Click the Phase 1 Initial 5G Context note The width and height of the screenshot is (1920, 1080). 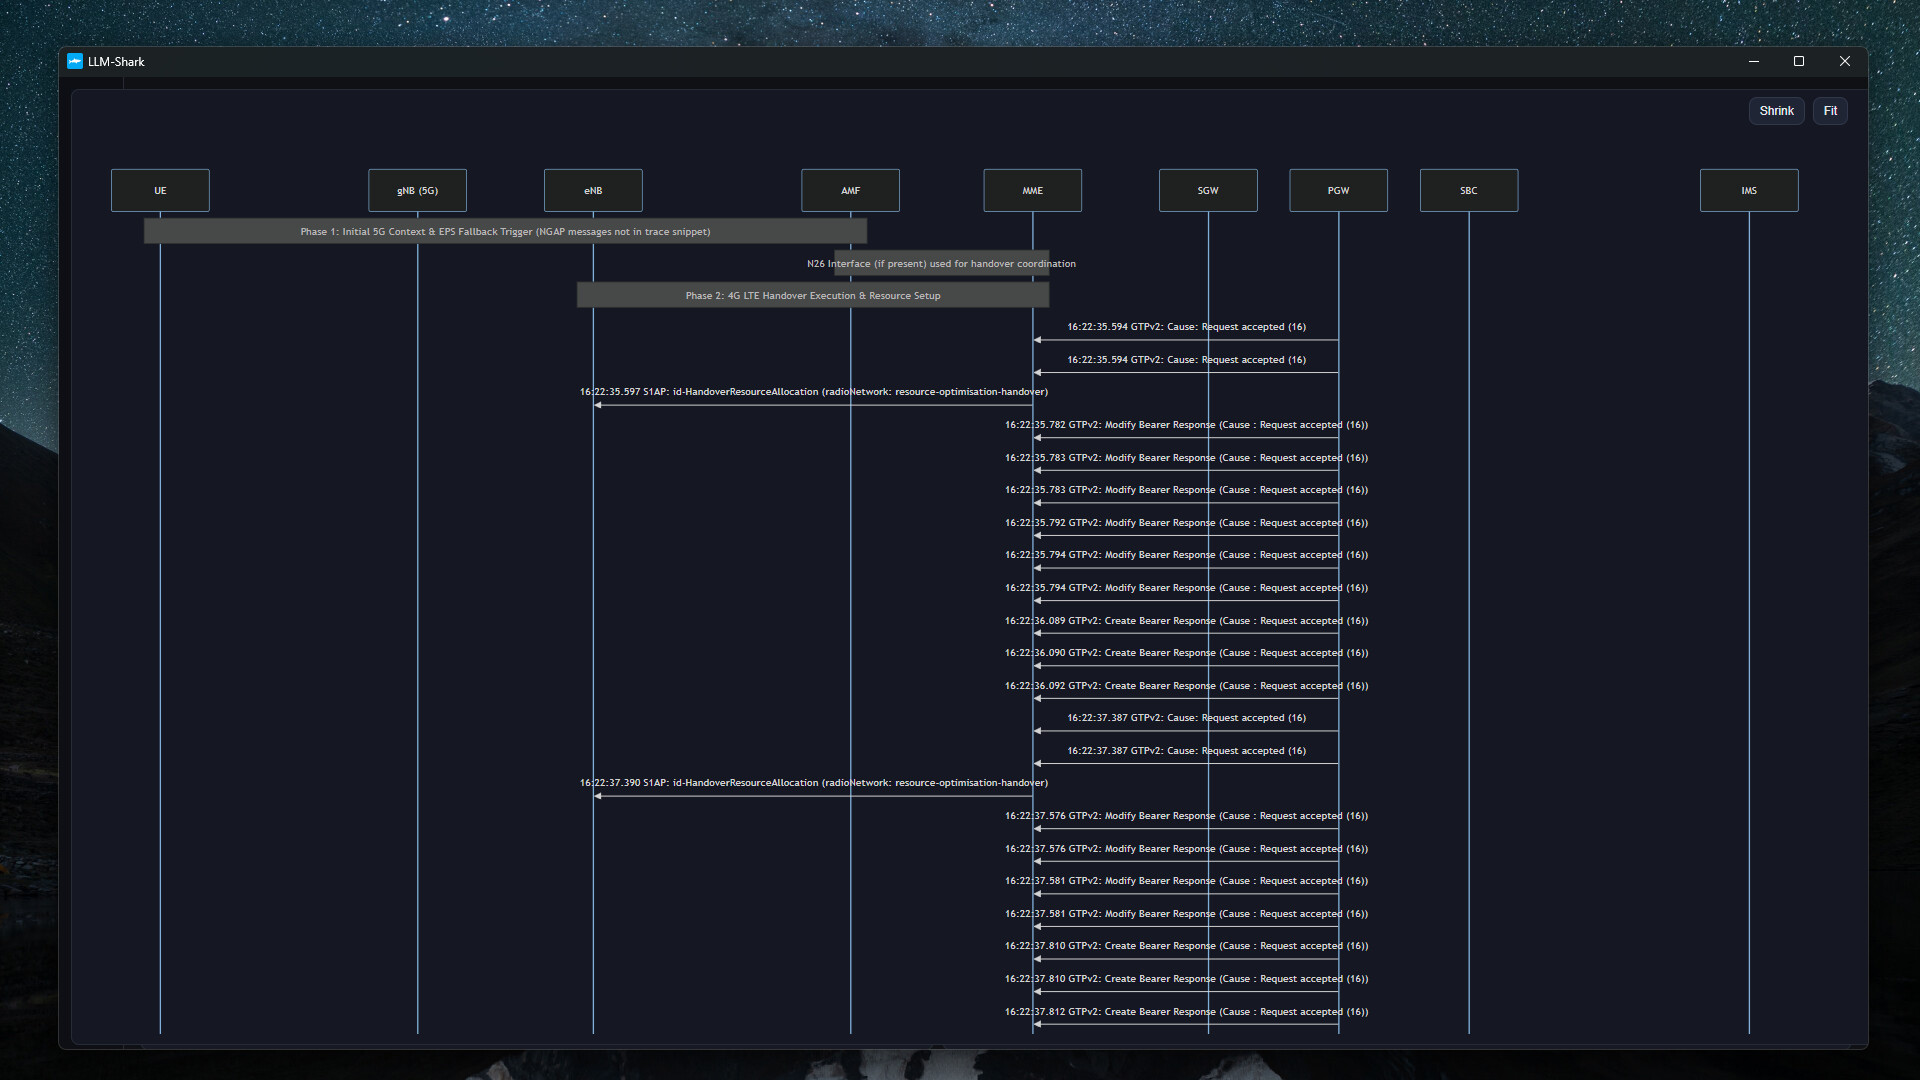[x=505, y=231]
